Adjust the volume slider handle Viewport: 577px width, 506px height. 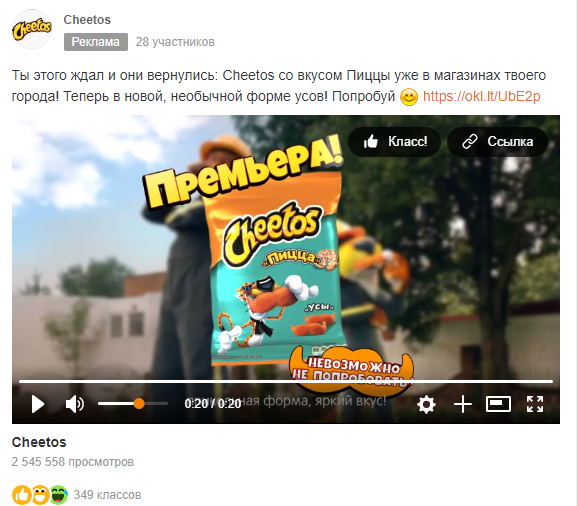[139, 404]
